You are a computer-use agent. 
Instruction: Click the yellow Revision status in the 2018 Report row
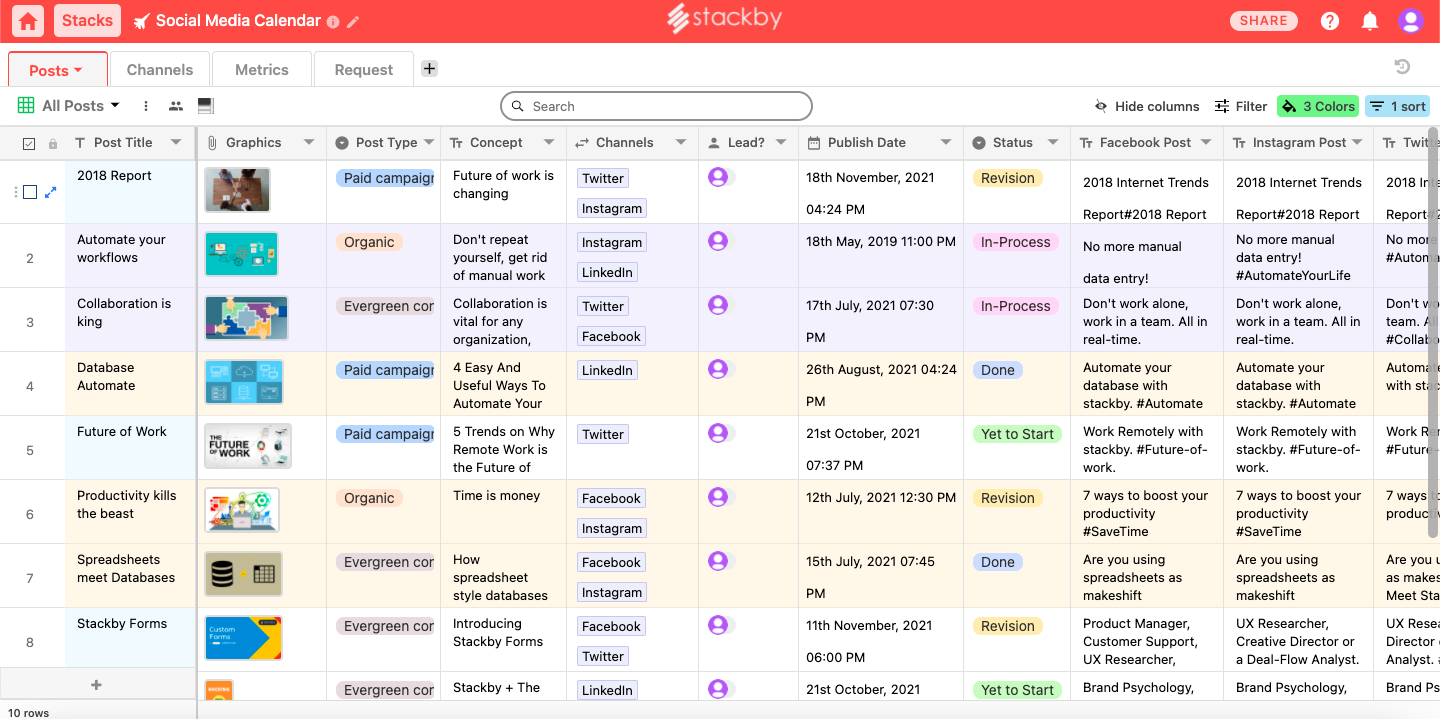point(1007,178)
